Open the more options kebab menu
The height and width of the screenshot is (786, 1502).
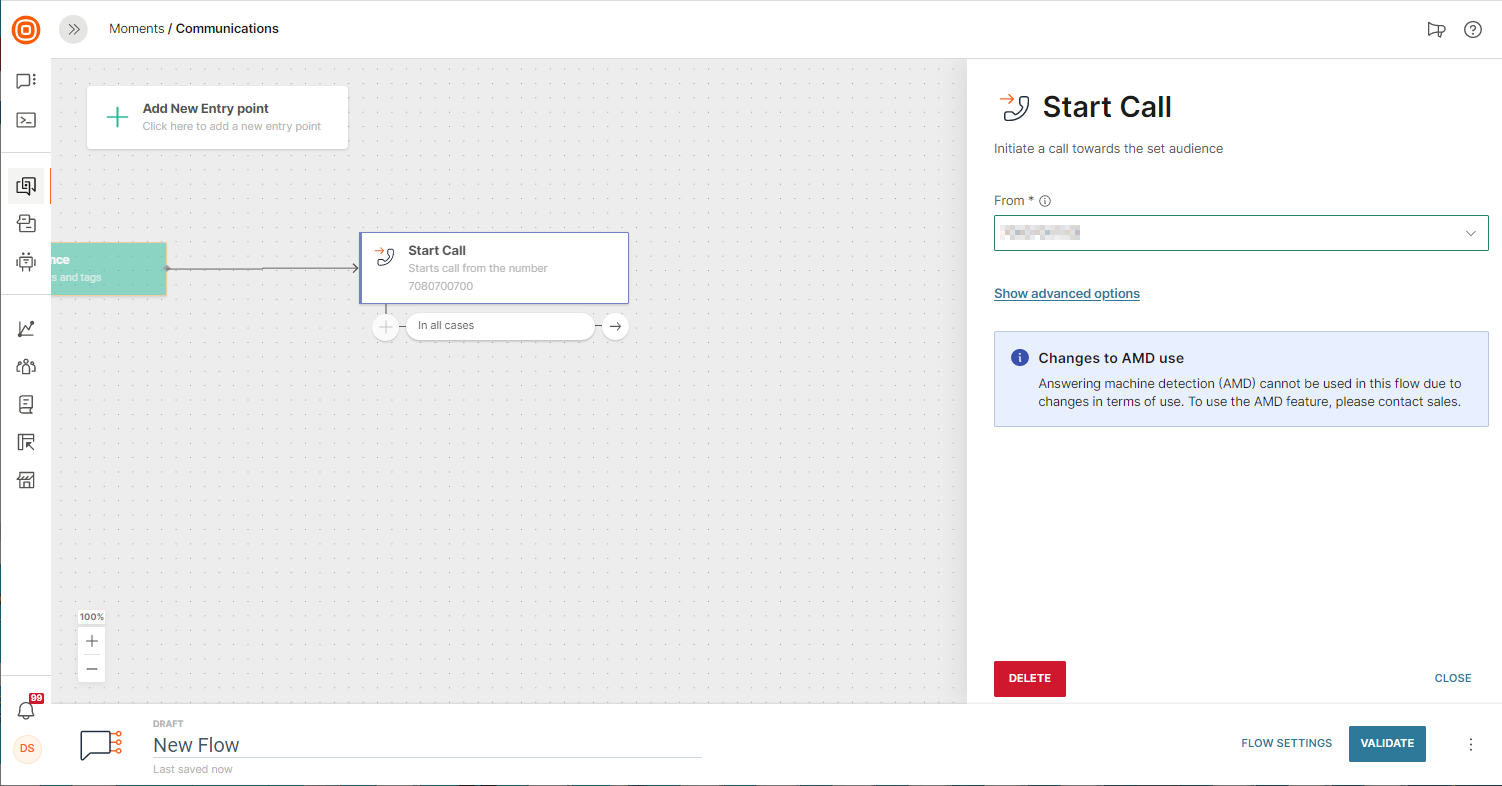(1471, 744)
